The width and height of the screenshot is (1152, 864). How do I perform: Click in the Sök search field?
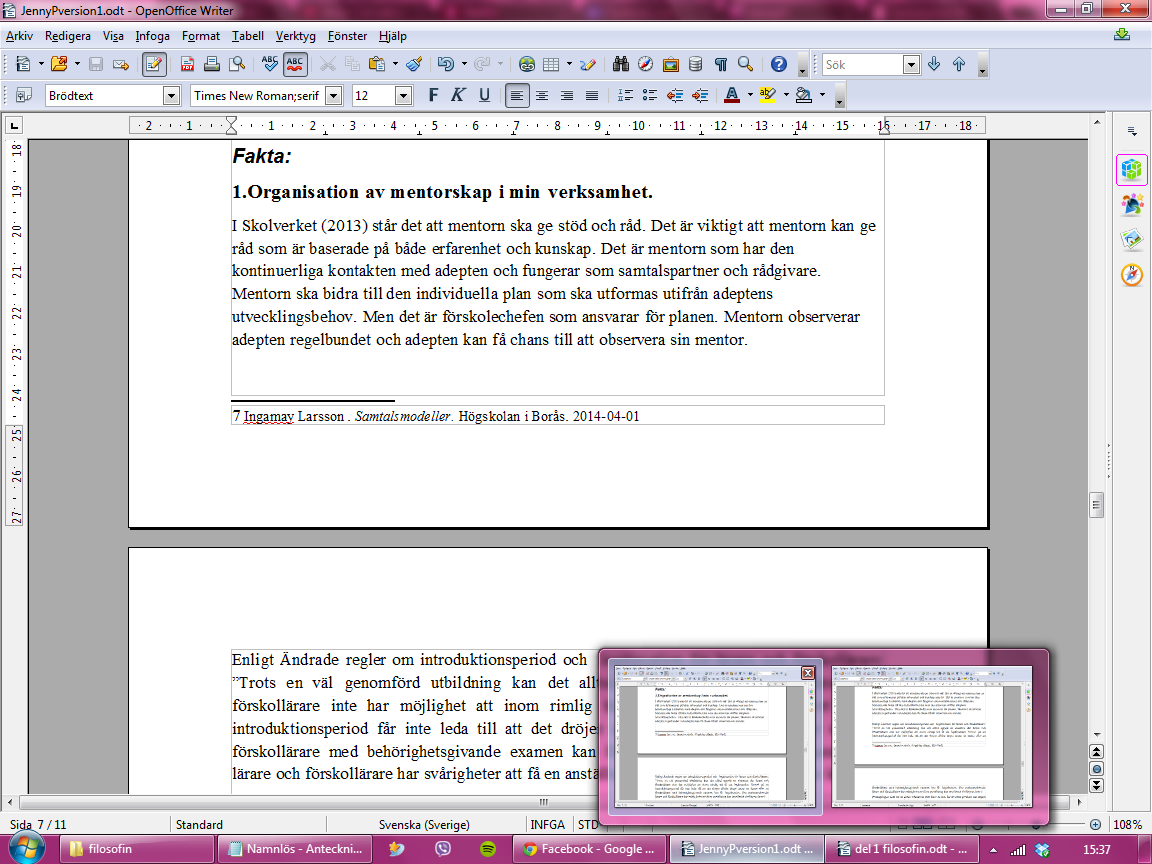coord(863,65)
